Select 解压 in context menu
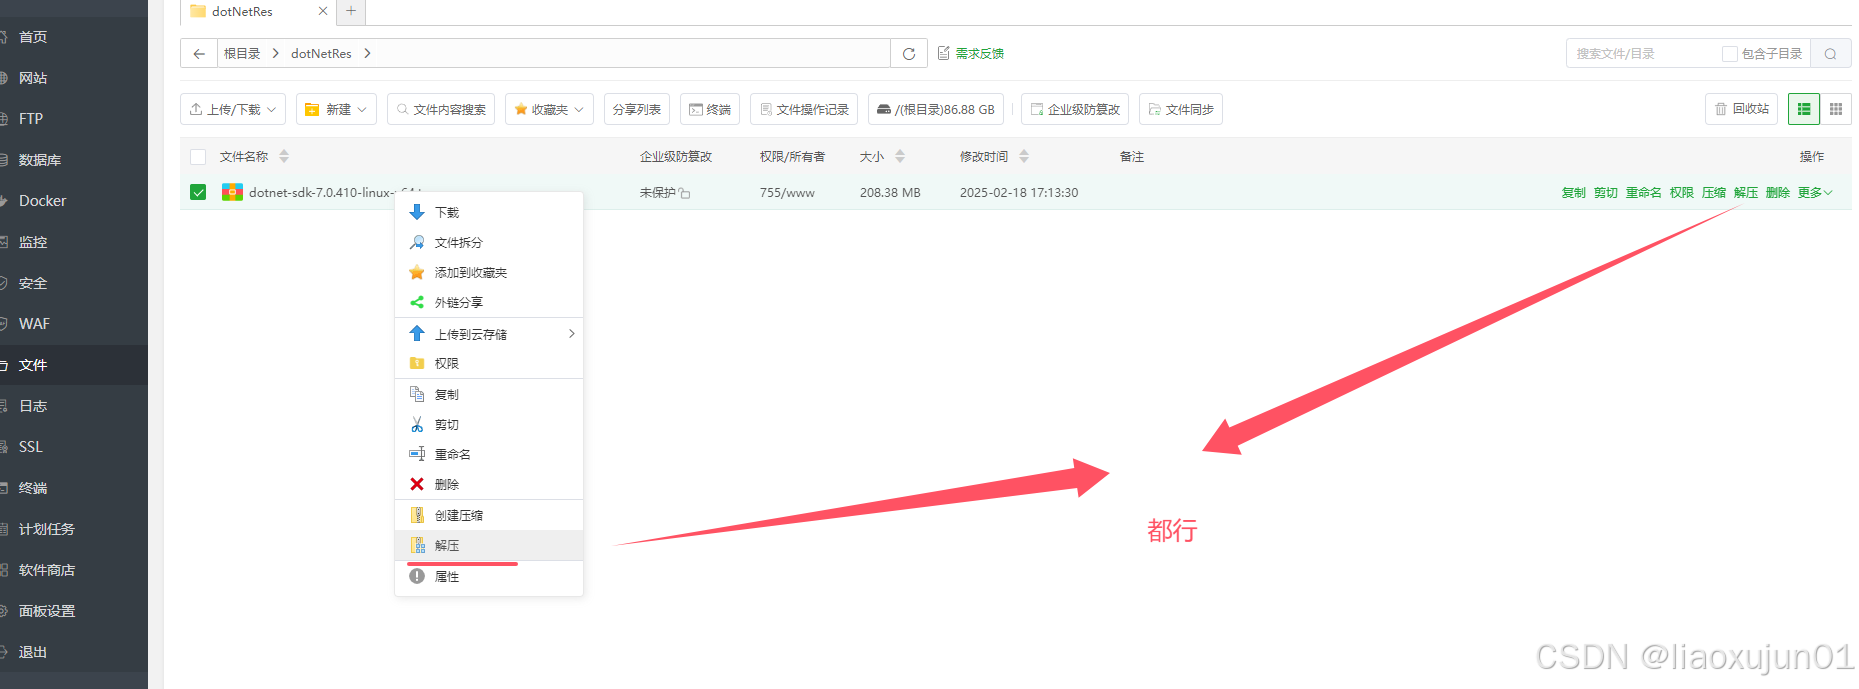Screen dimensions: 1859x689 coord(489,545)
